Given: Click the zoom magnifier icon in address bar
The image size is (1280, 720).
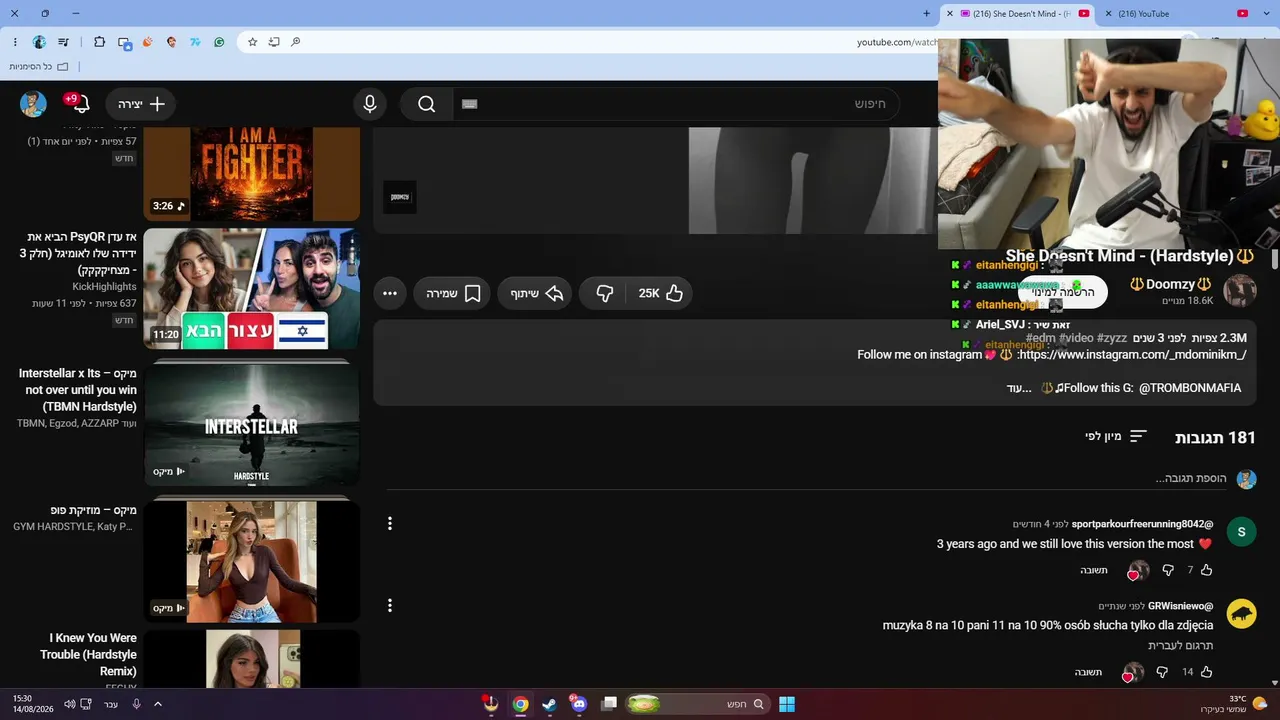Looking at the screenshot, I should pyautogui.click(x=295, y=42).
